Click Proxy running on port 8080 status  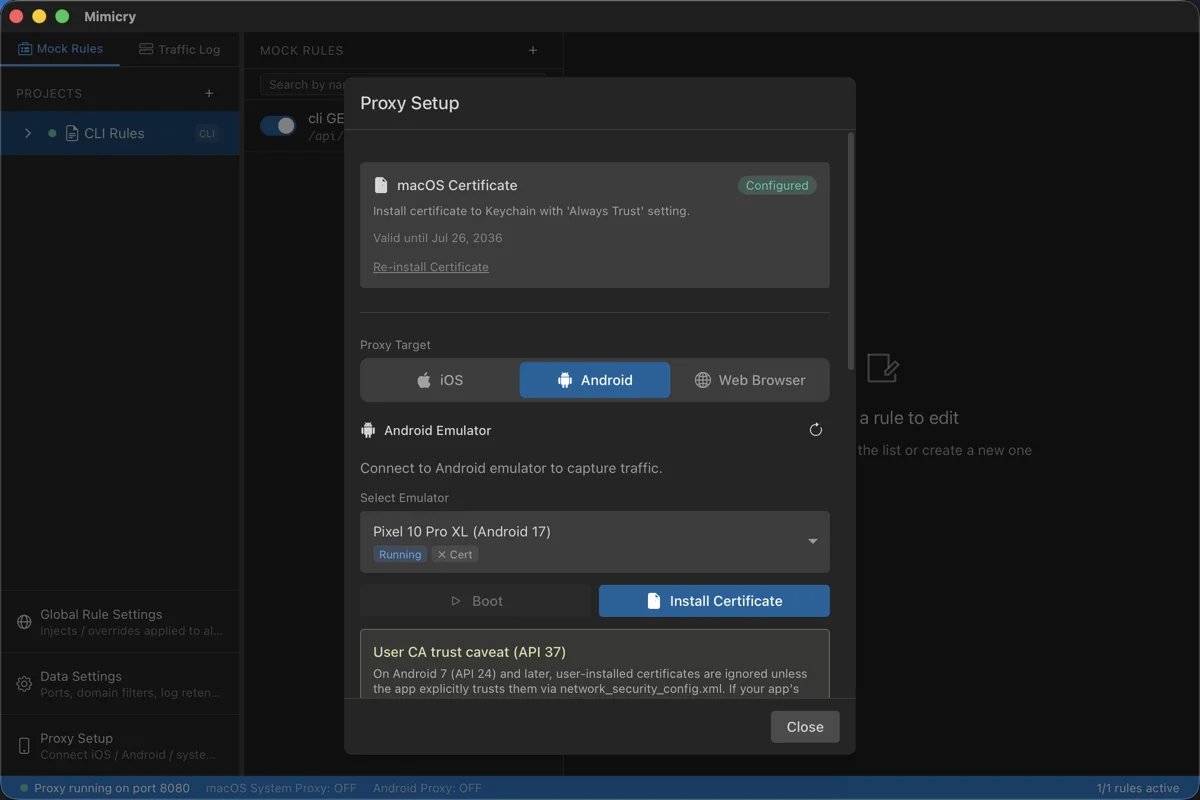pos(105,788)
